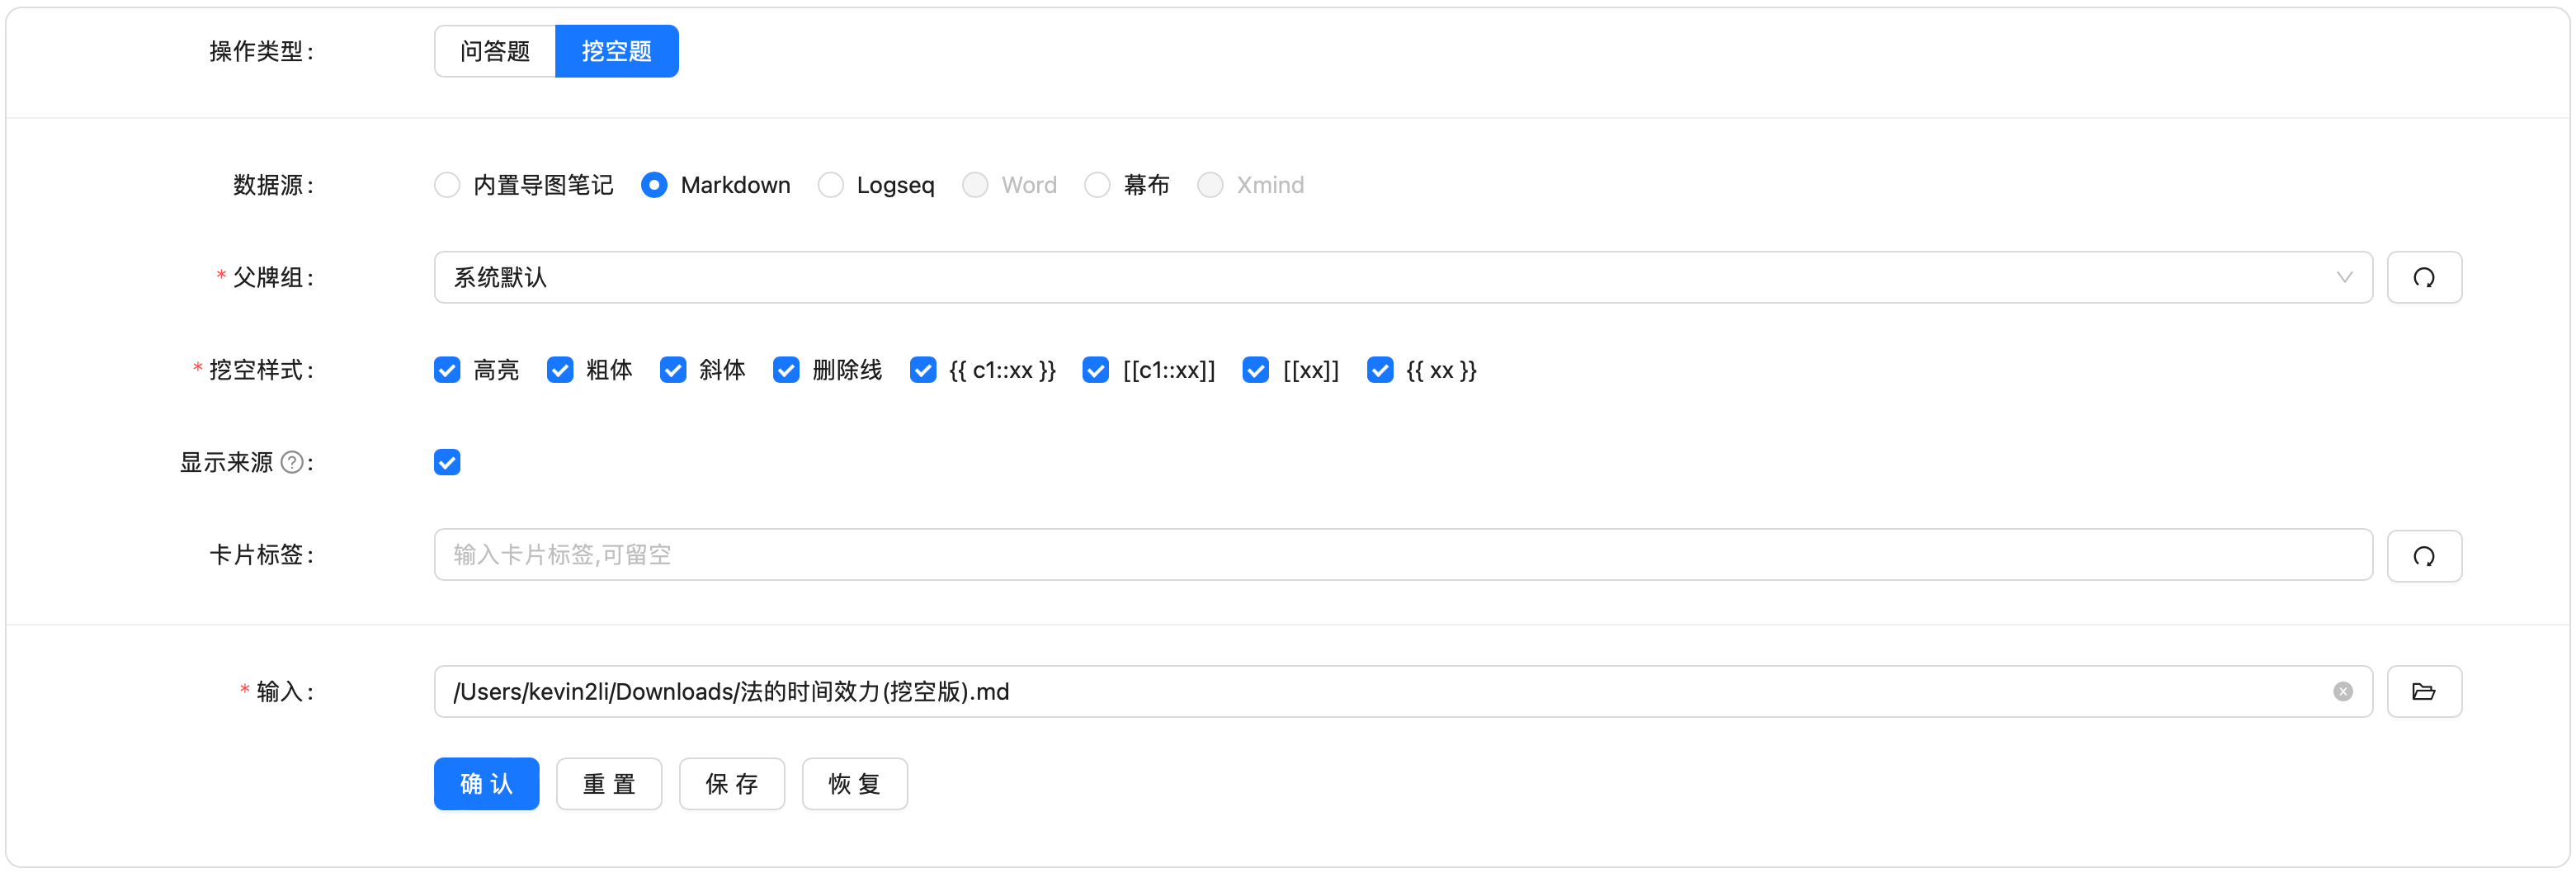Click the refresh icon next to 父牌组 dropdown
The image size is (2576, 873).
click(2423, 277)
